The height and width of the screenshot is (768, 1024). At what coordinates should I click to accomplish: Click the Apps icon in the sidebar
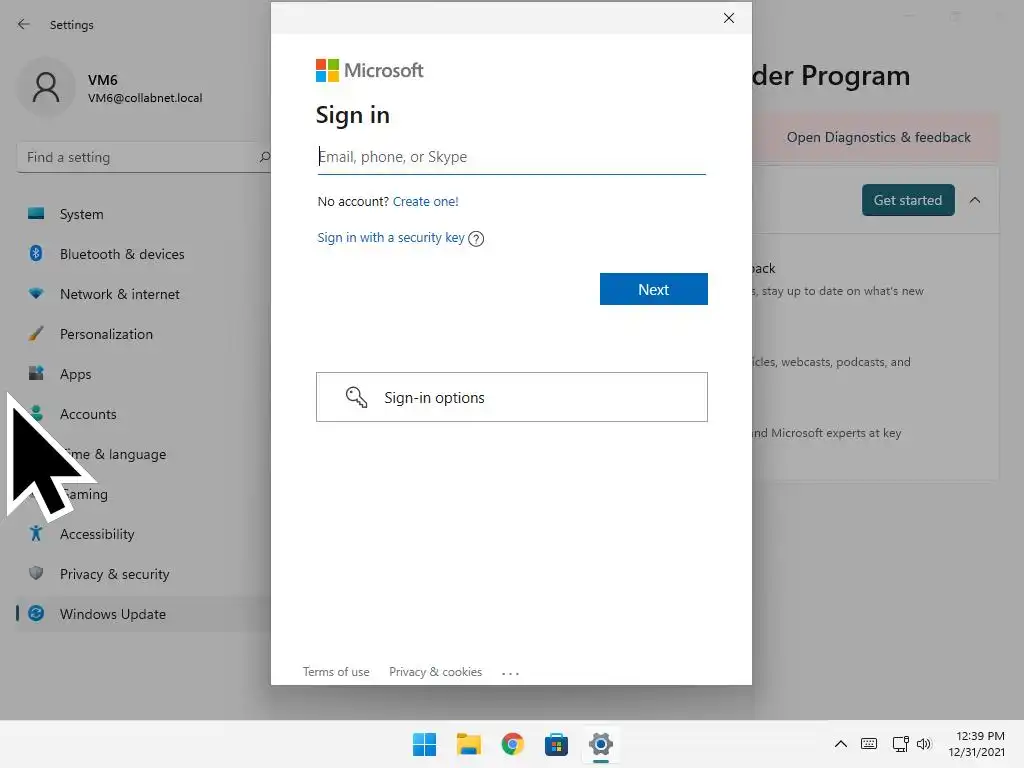coord(36,374)
